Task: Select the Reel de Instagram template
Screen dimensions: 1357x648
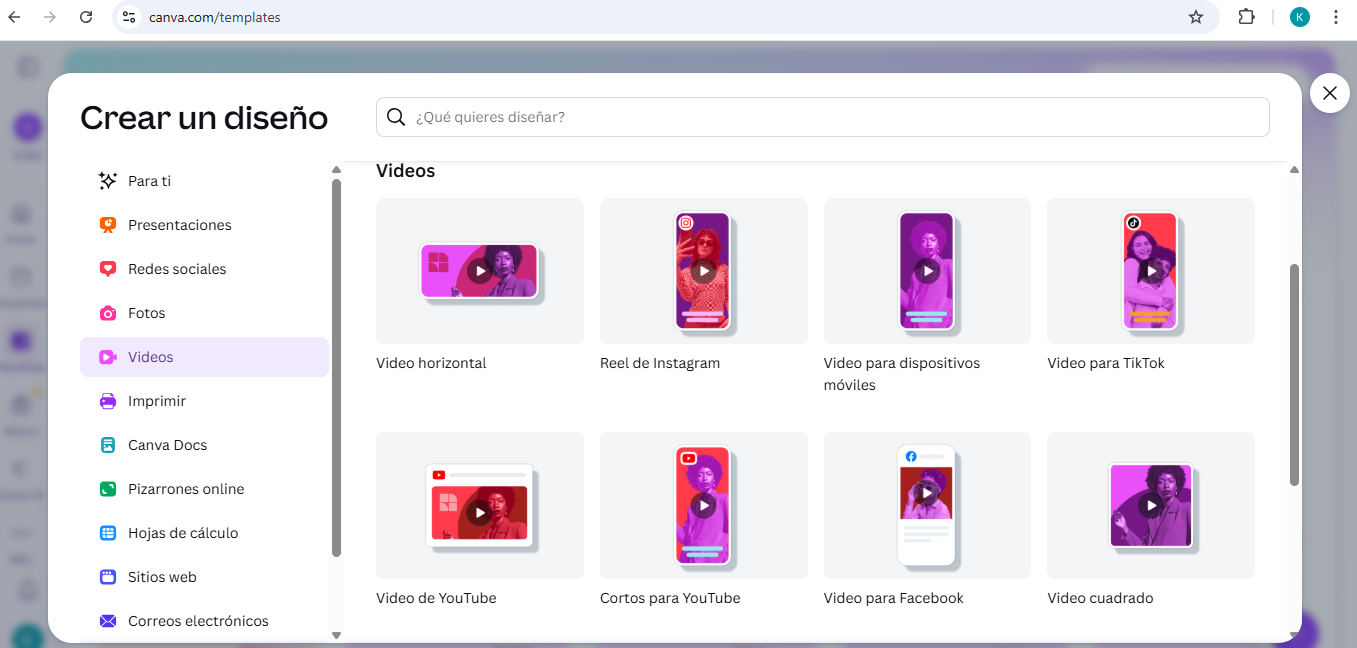Action: click(703, 271)
